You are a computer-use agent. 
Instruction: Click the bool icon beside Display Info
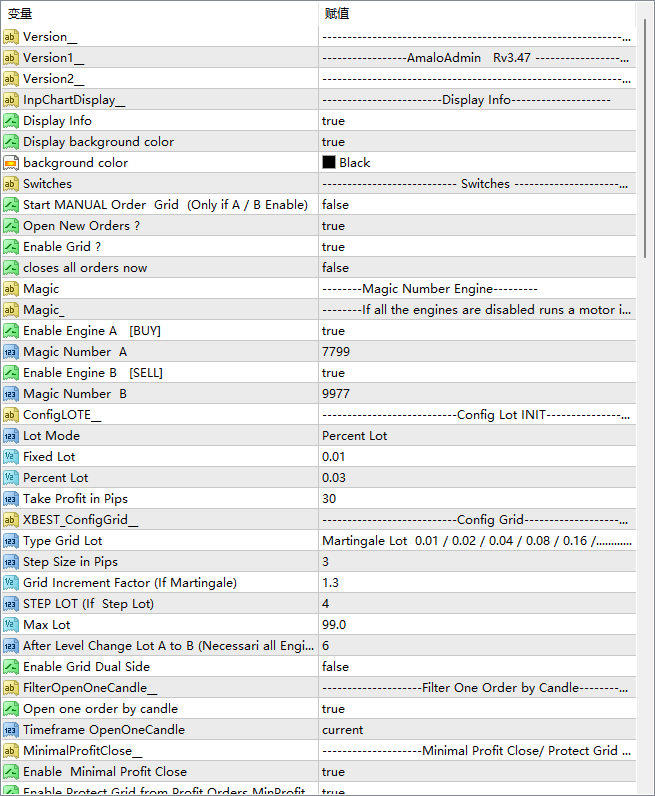(x=11, y=121)
